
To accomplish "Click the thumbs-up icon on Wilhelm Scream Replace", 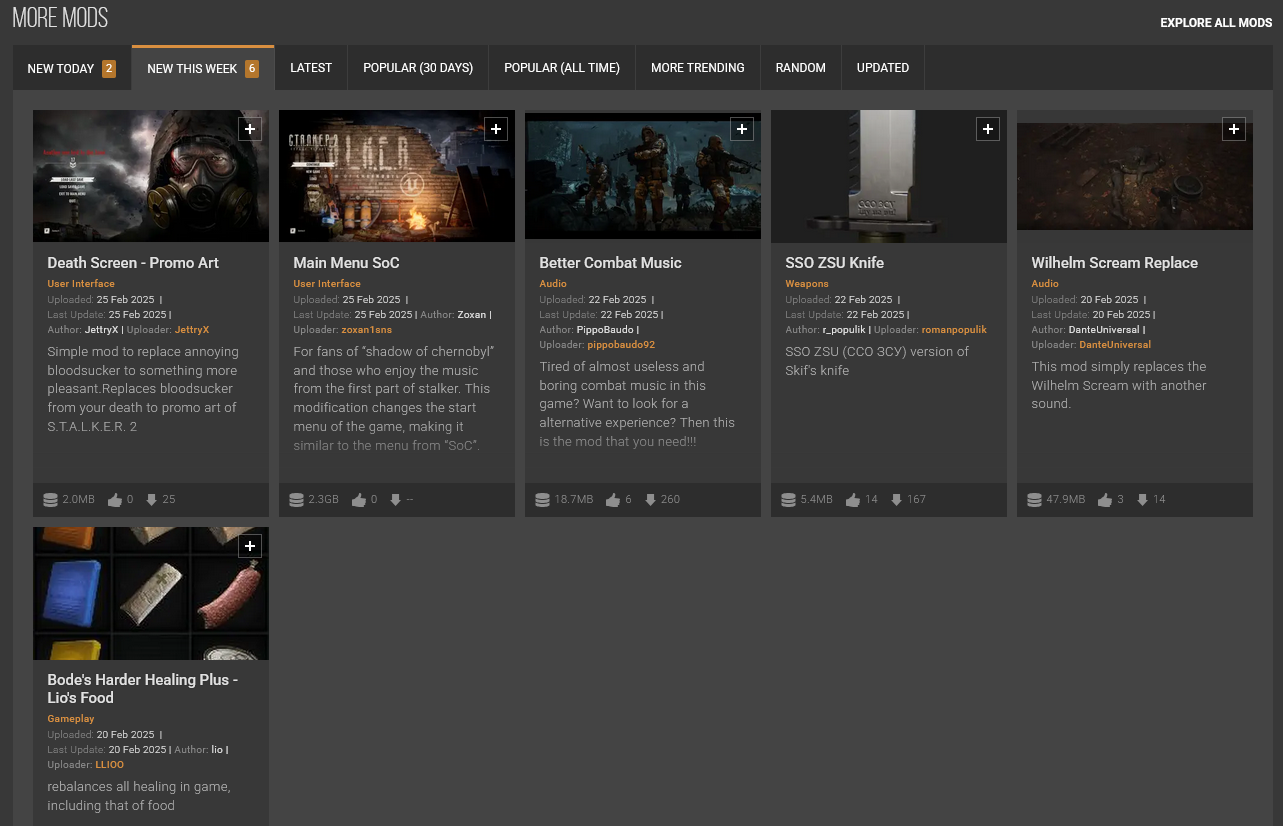I will (1105, 499).
